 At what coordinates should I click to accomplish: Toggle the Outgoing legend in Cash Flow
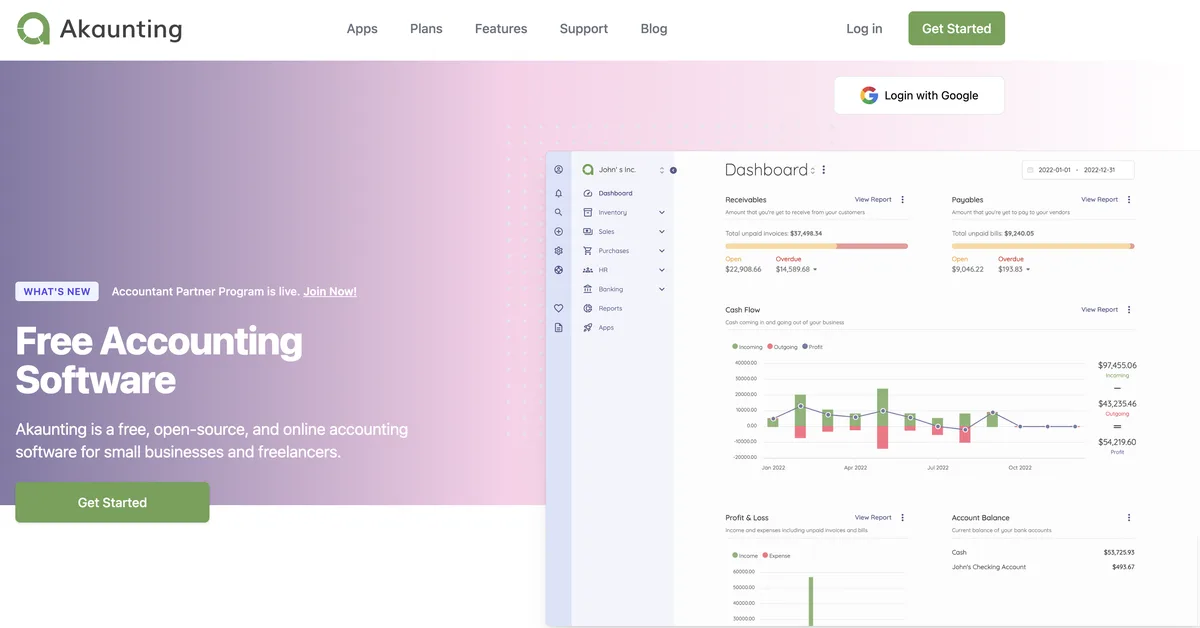(x=782, y=347)
